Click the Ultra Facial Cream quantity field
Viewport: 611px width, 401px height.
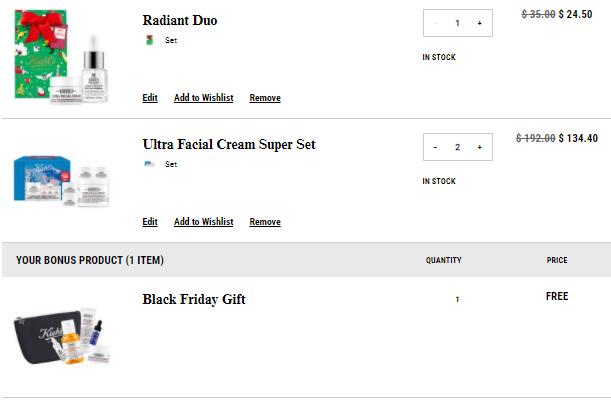point(457,147)
